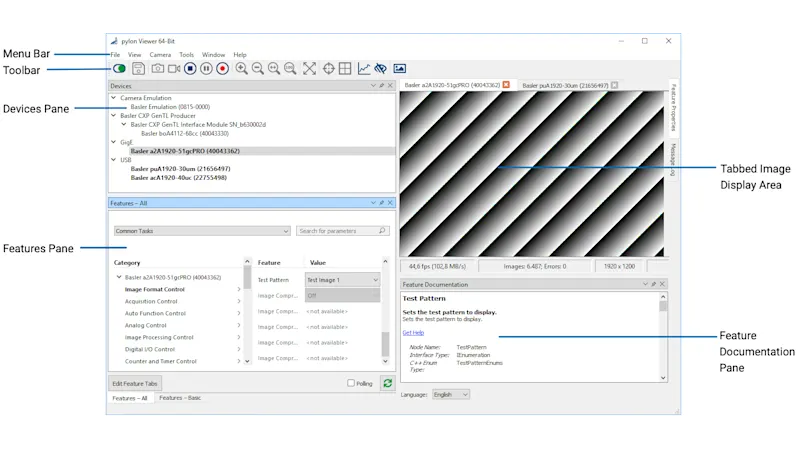Click the Get Help link

click(x=413, y=332)
